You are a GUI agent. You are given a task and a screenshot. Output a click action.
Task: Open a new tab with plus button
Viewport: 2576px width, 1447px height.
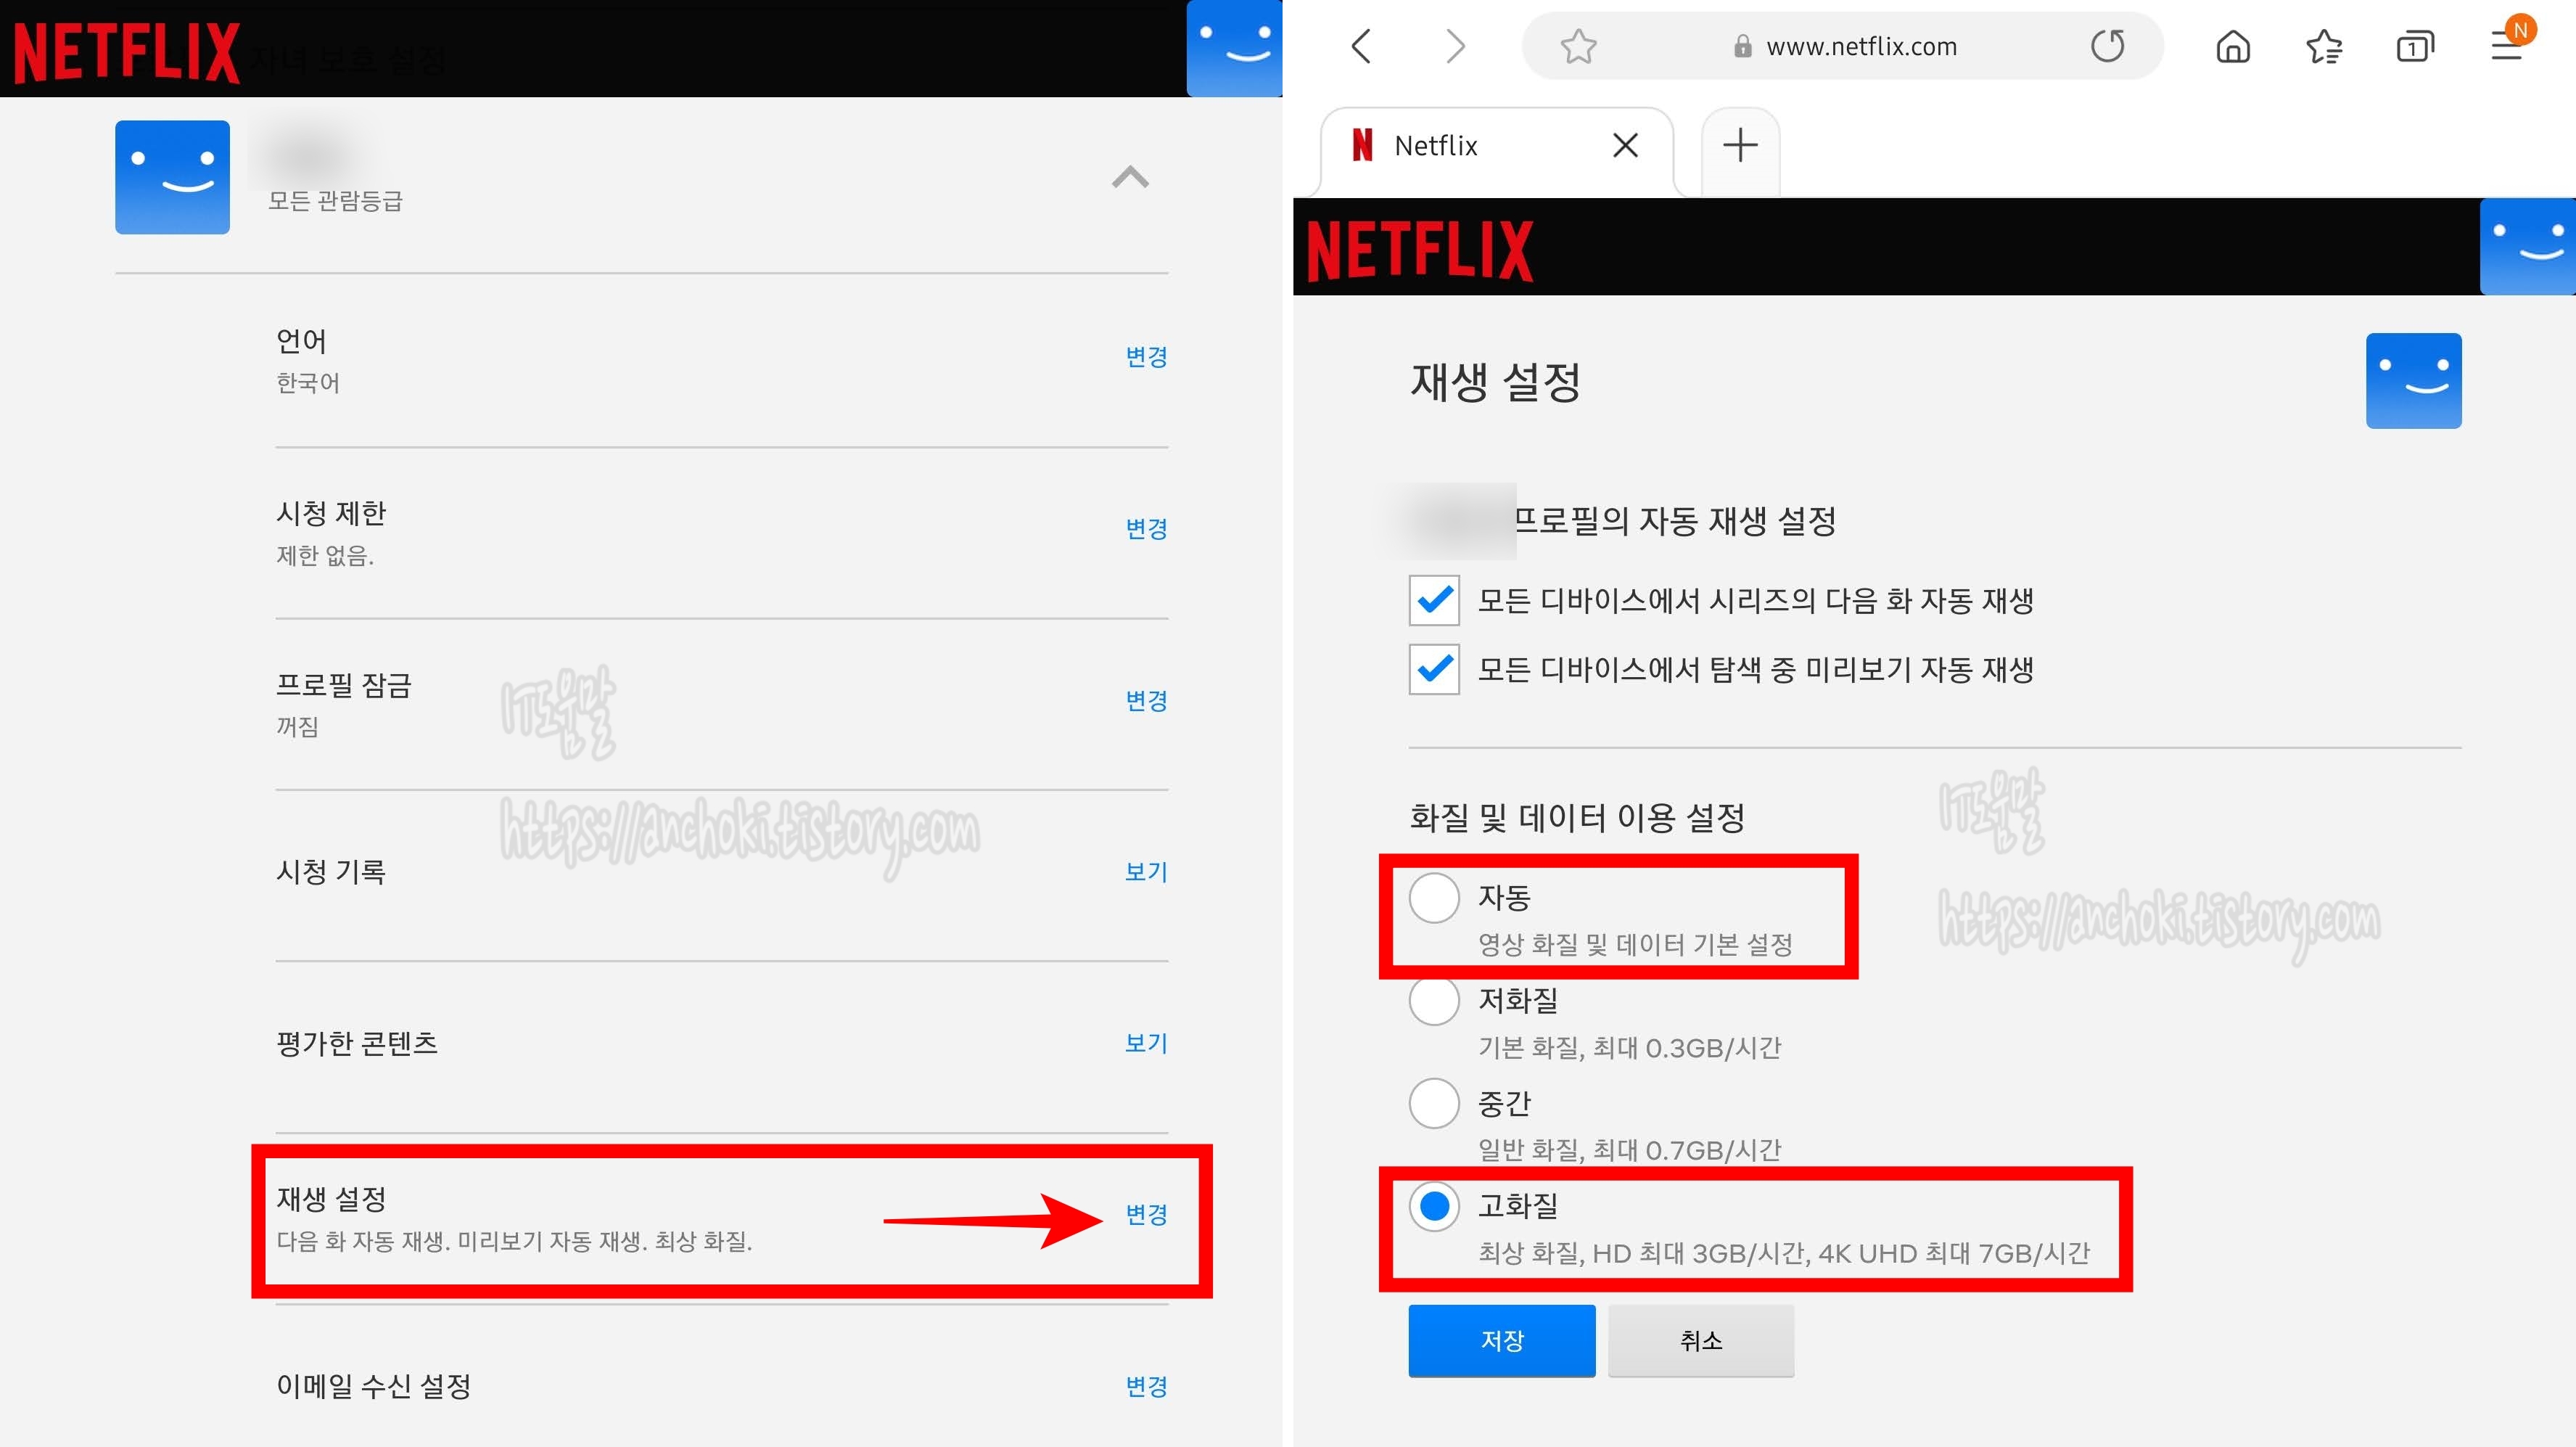(x=1740, y=146)
